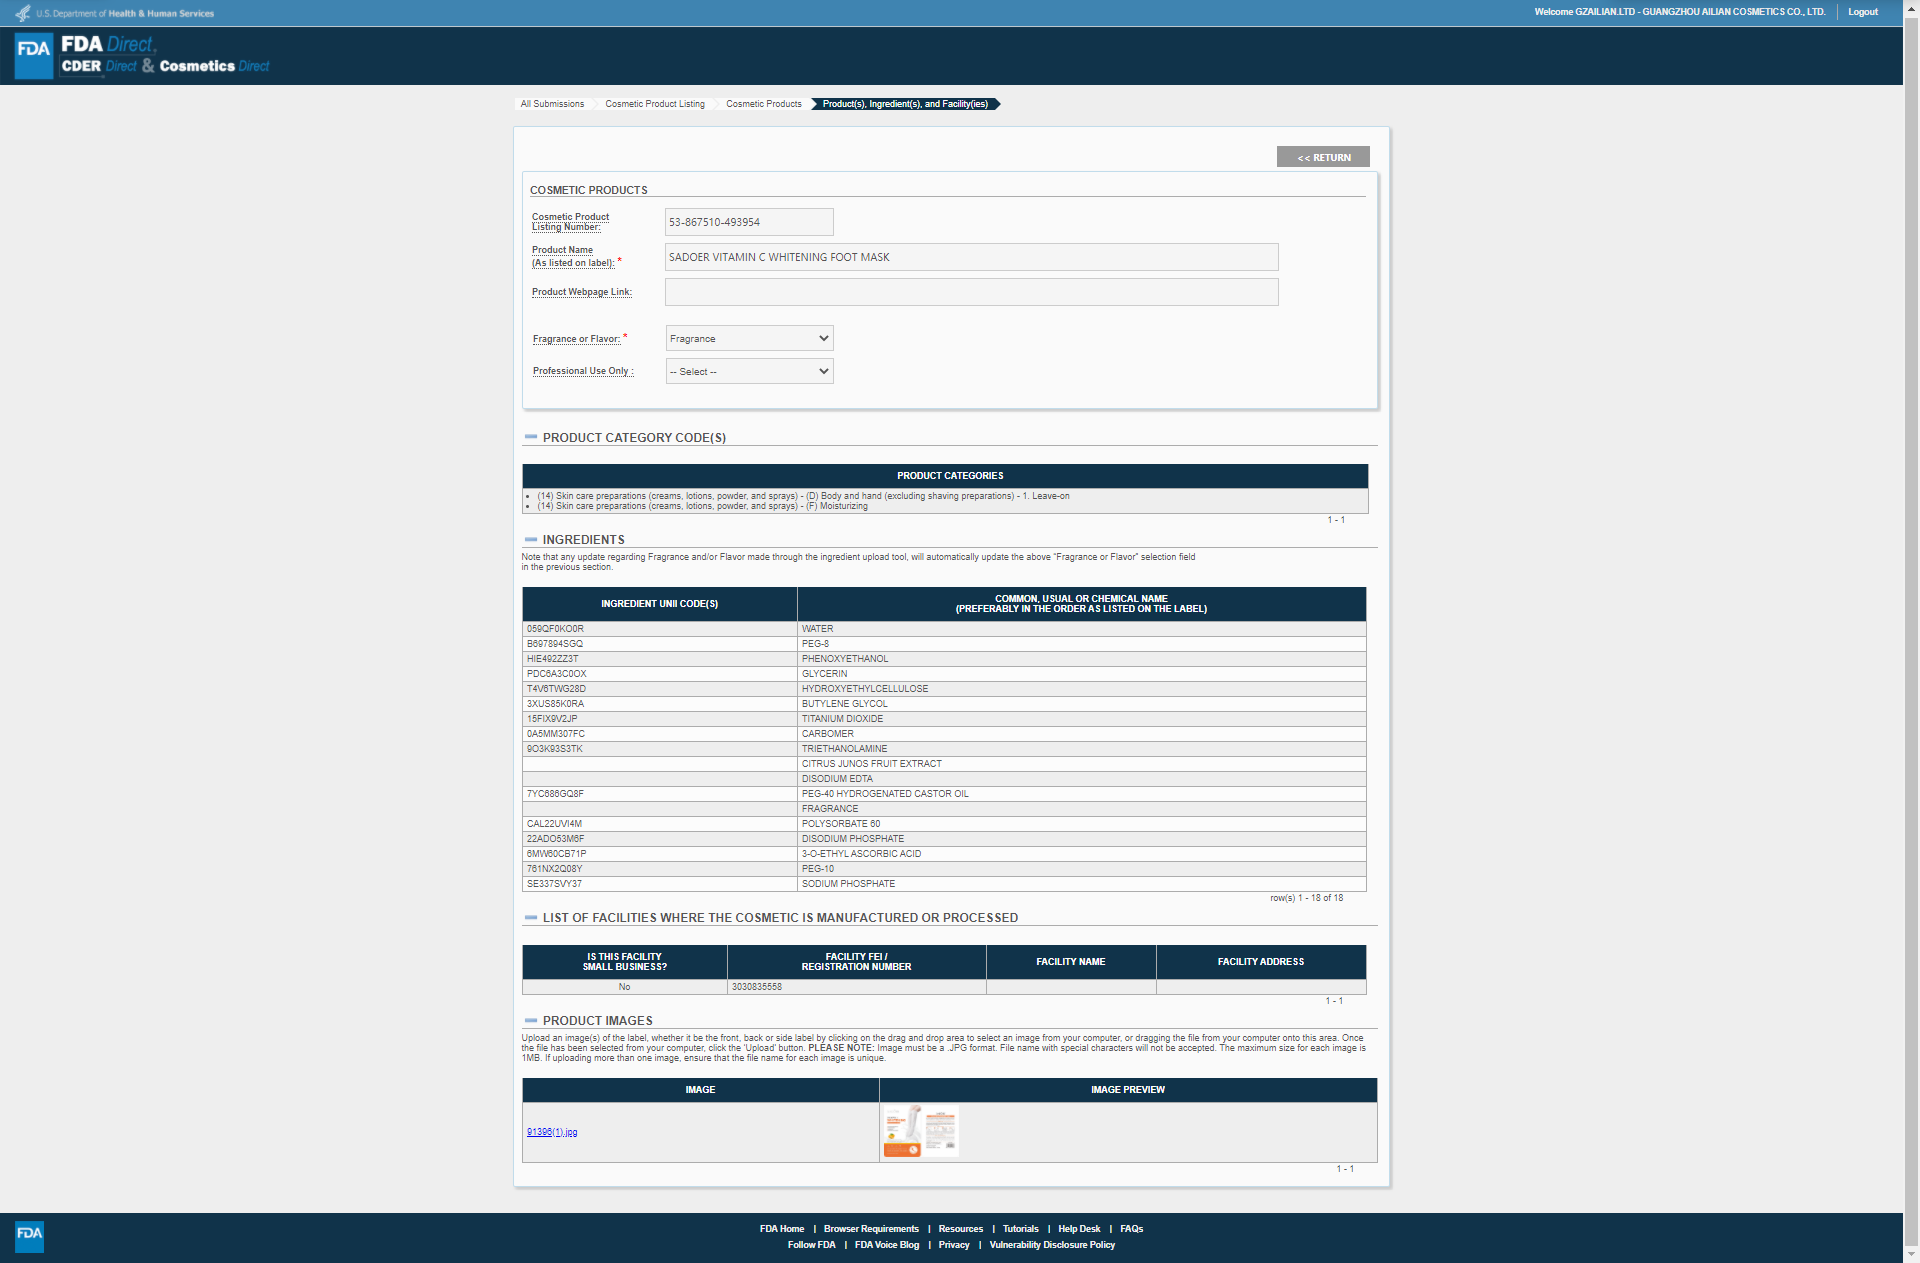Click the Product Name input field
This screenshot has height=1263, width=1920.
(971, 257)
